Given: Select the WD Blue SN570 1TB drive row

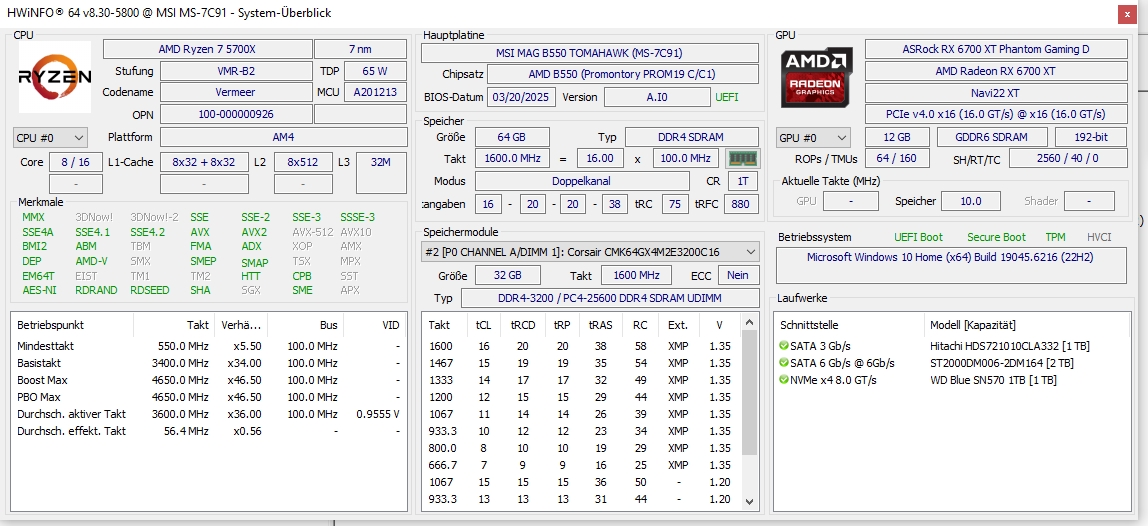Looking at the screenshot, I should [952, 379].
